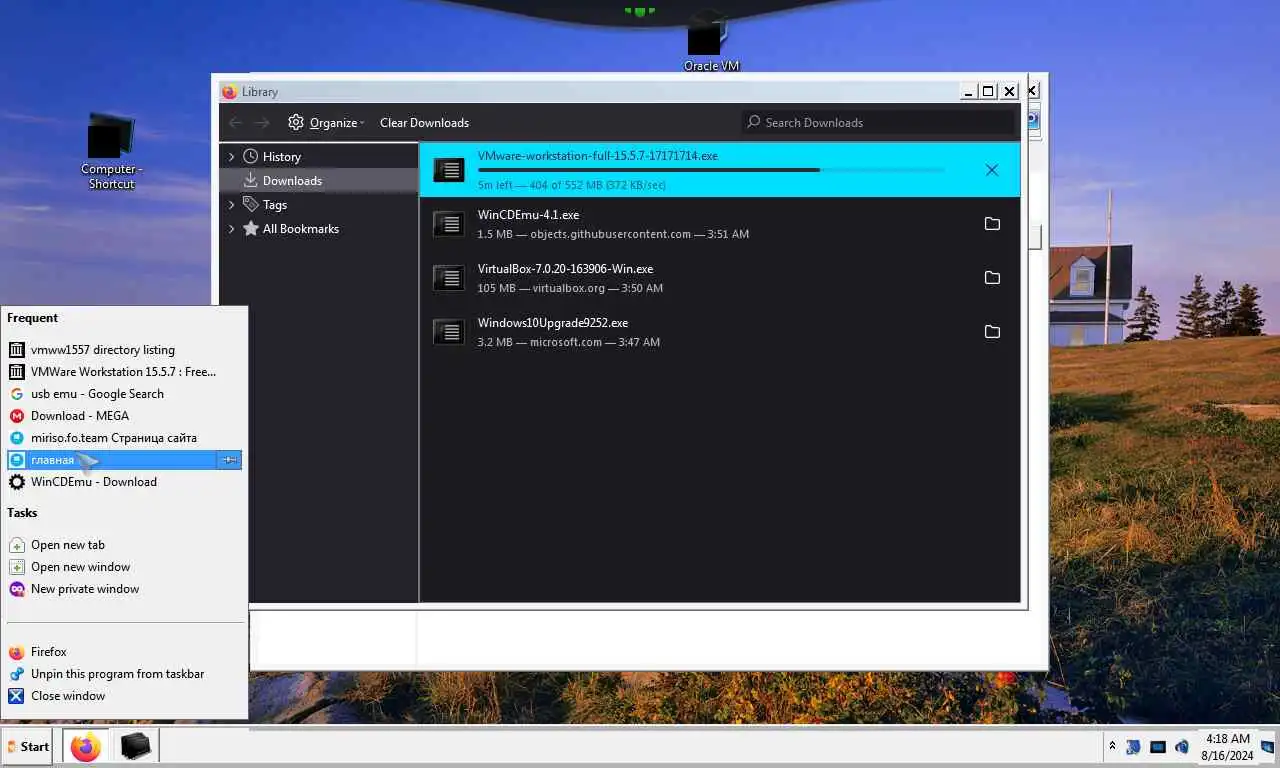Screen dimensions: 1280x768
Task: Expand the All Bookmarks tree node arrow
Action: coord(232,229)
